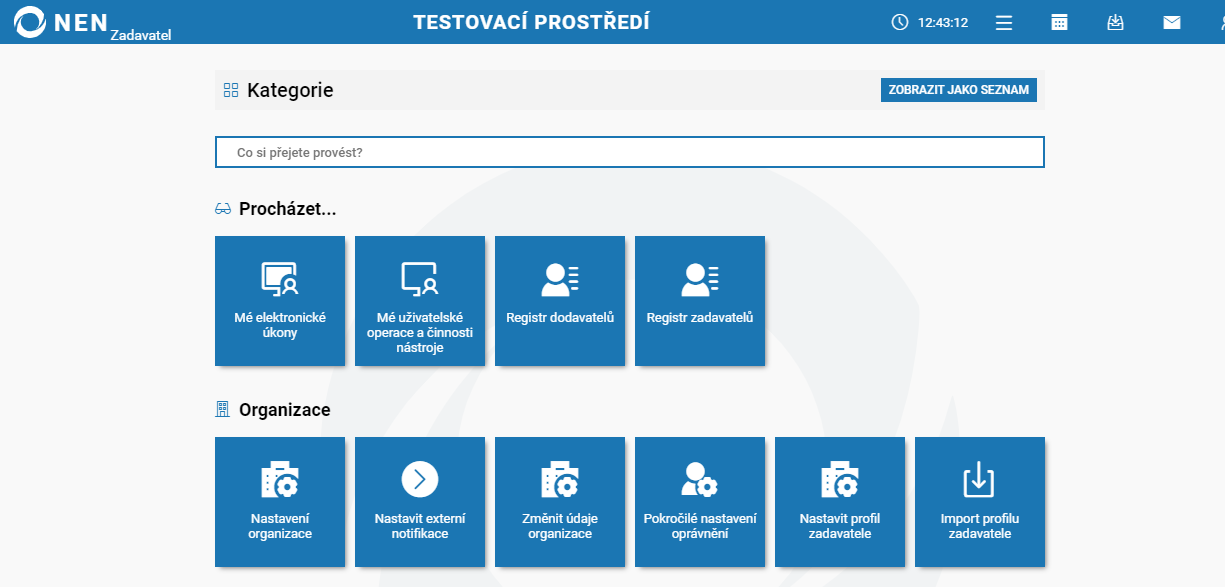
Task: Open 'Změnit údaje organizace' tile
Action: (x=560, y=502)
